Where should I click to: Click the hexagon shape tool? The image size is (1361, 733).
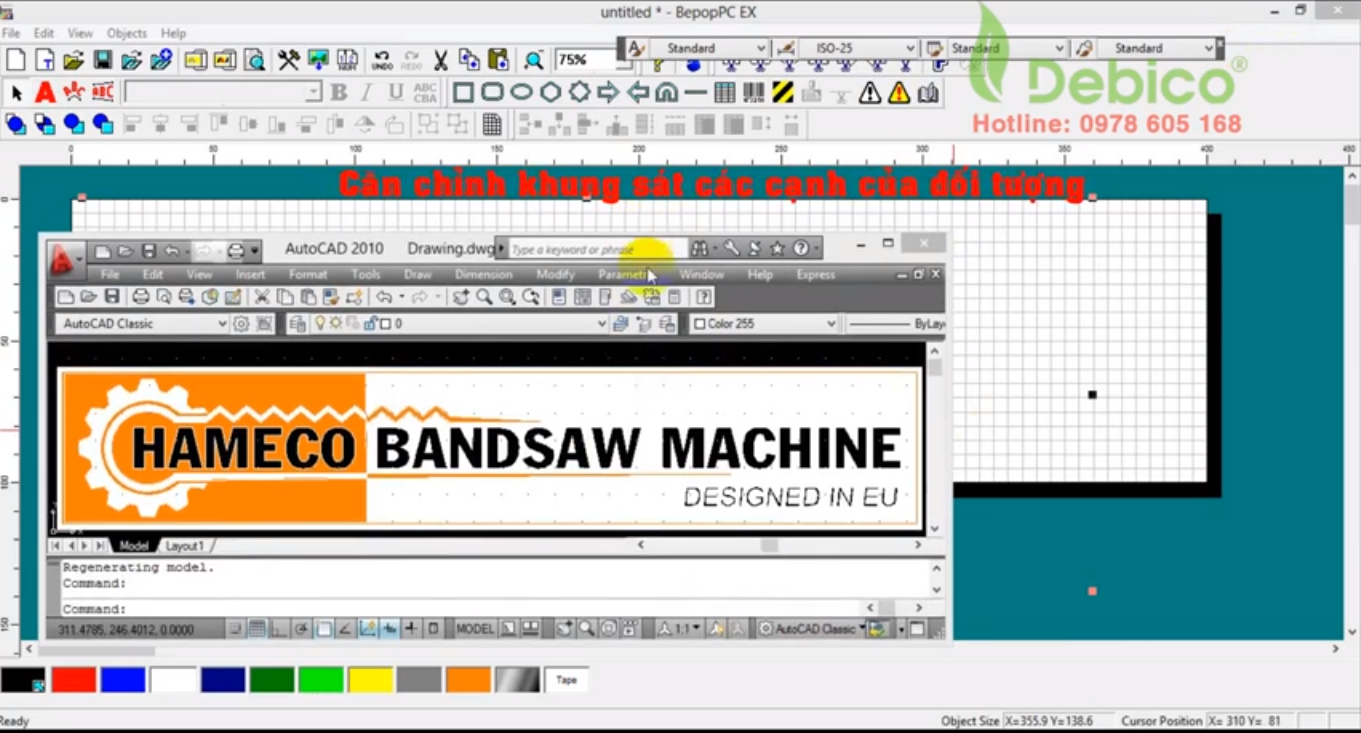[x=549, y=92]
